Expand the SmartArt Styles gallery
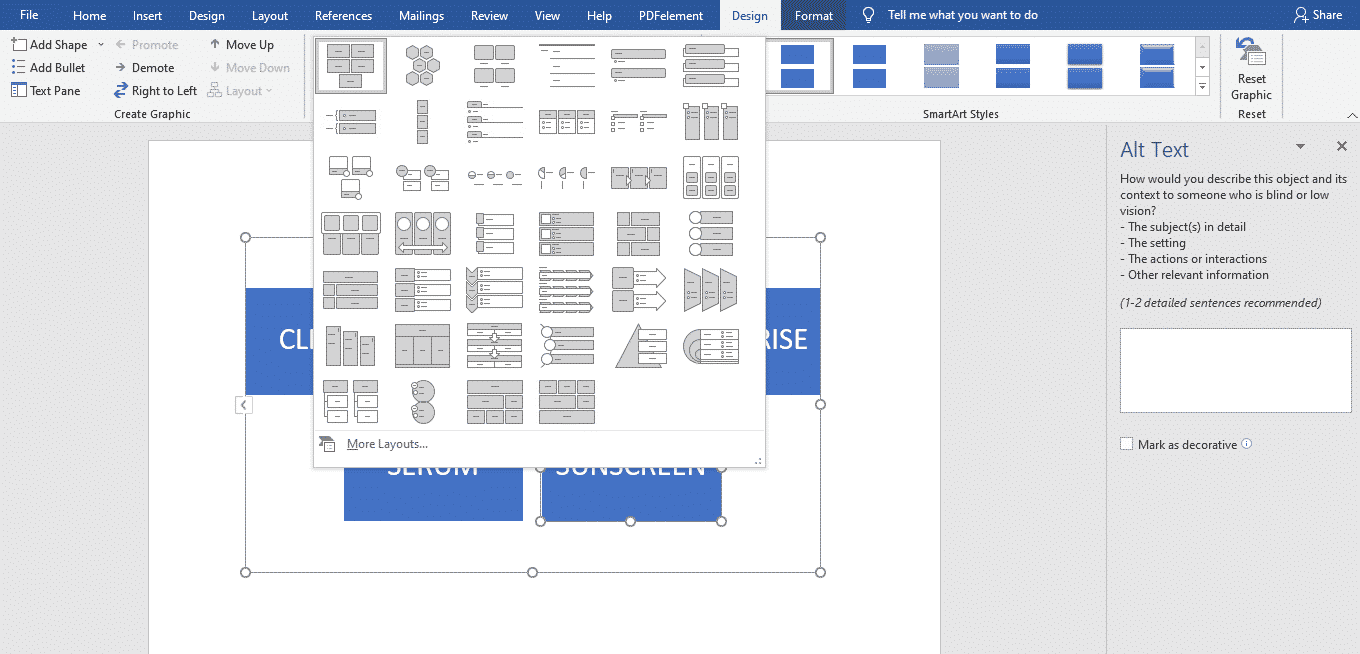The height and width of the screenshot is (654, 1360). pyautogui.click(x=1200, y=86)
